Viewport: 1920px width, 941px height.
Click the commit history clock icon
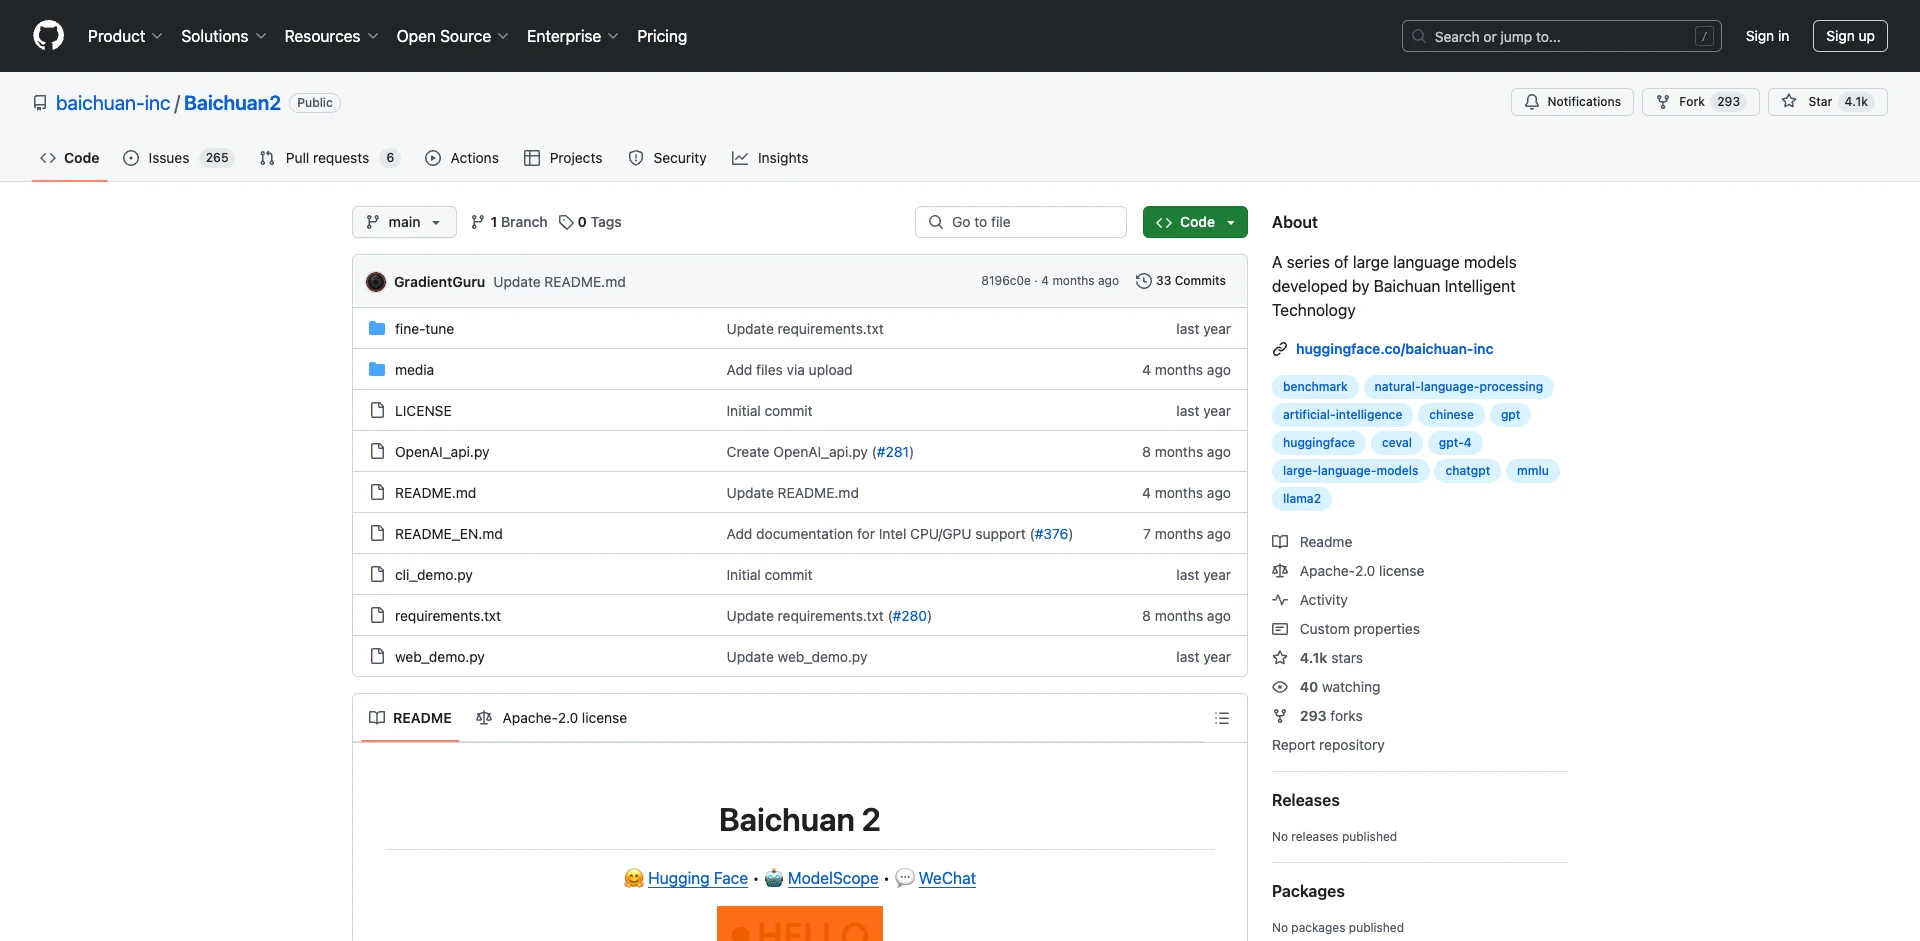pos(1143,281)
